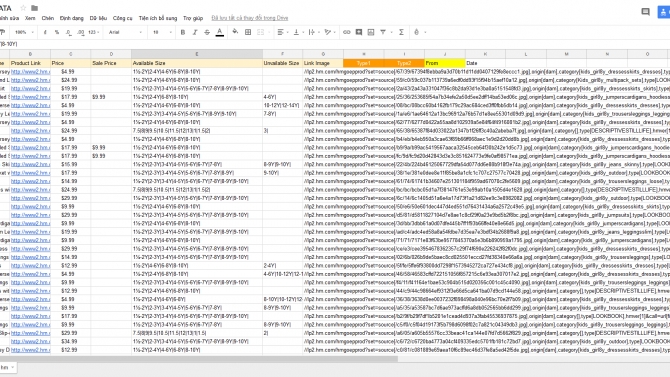
Task: Open the functions sigma menu
Action: click(x=401, y=32)
